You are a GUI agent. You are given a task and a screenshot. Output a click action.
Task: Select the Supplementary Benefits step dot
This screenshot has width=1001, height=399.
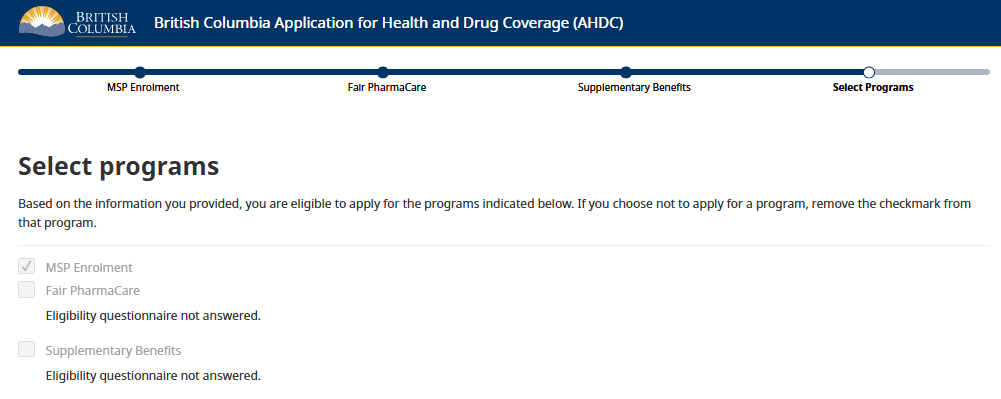coord(626,72)
